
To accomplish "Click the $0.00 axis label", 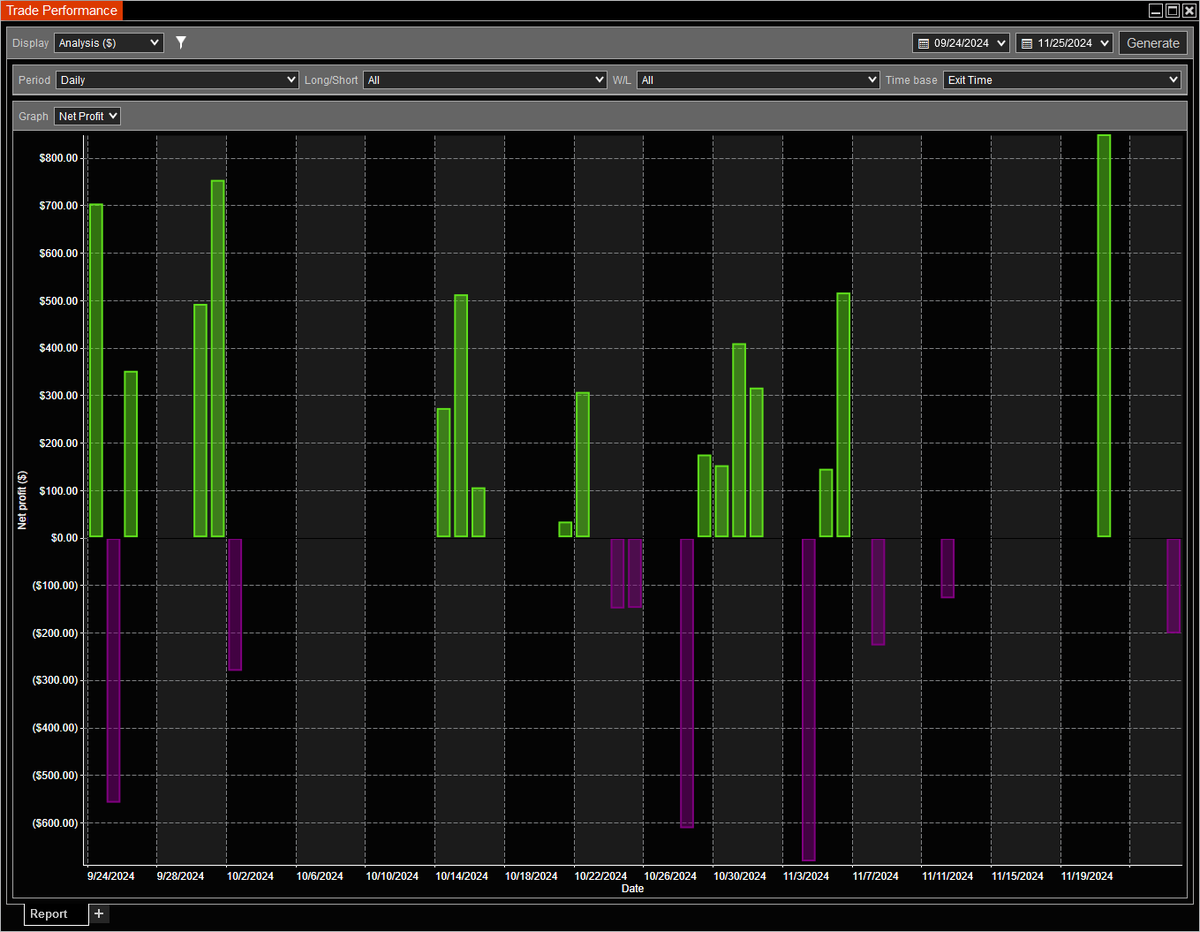I will click(x=65, y=538).
